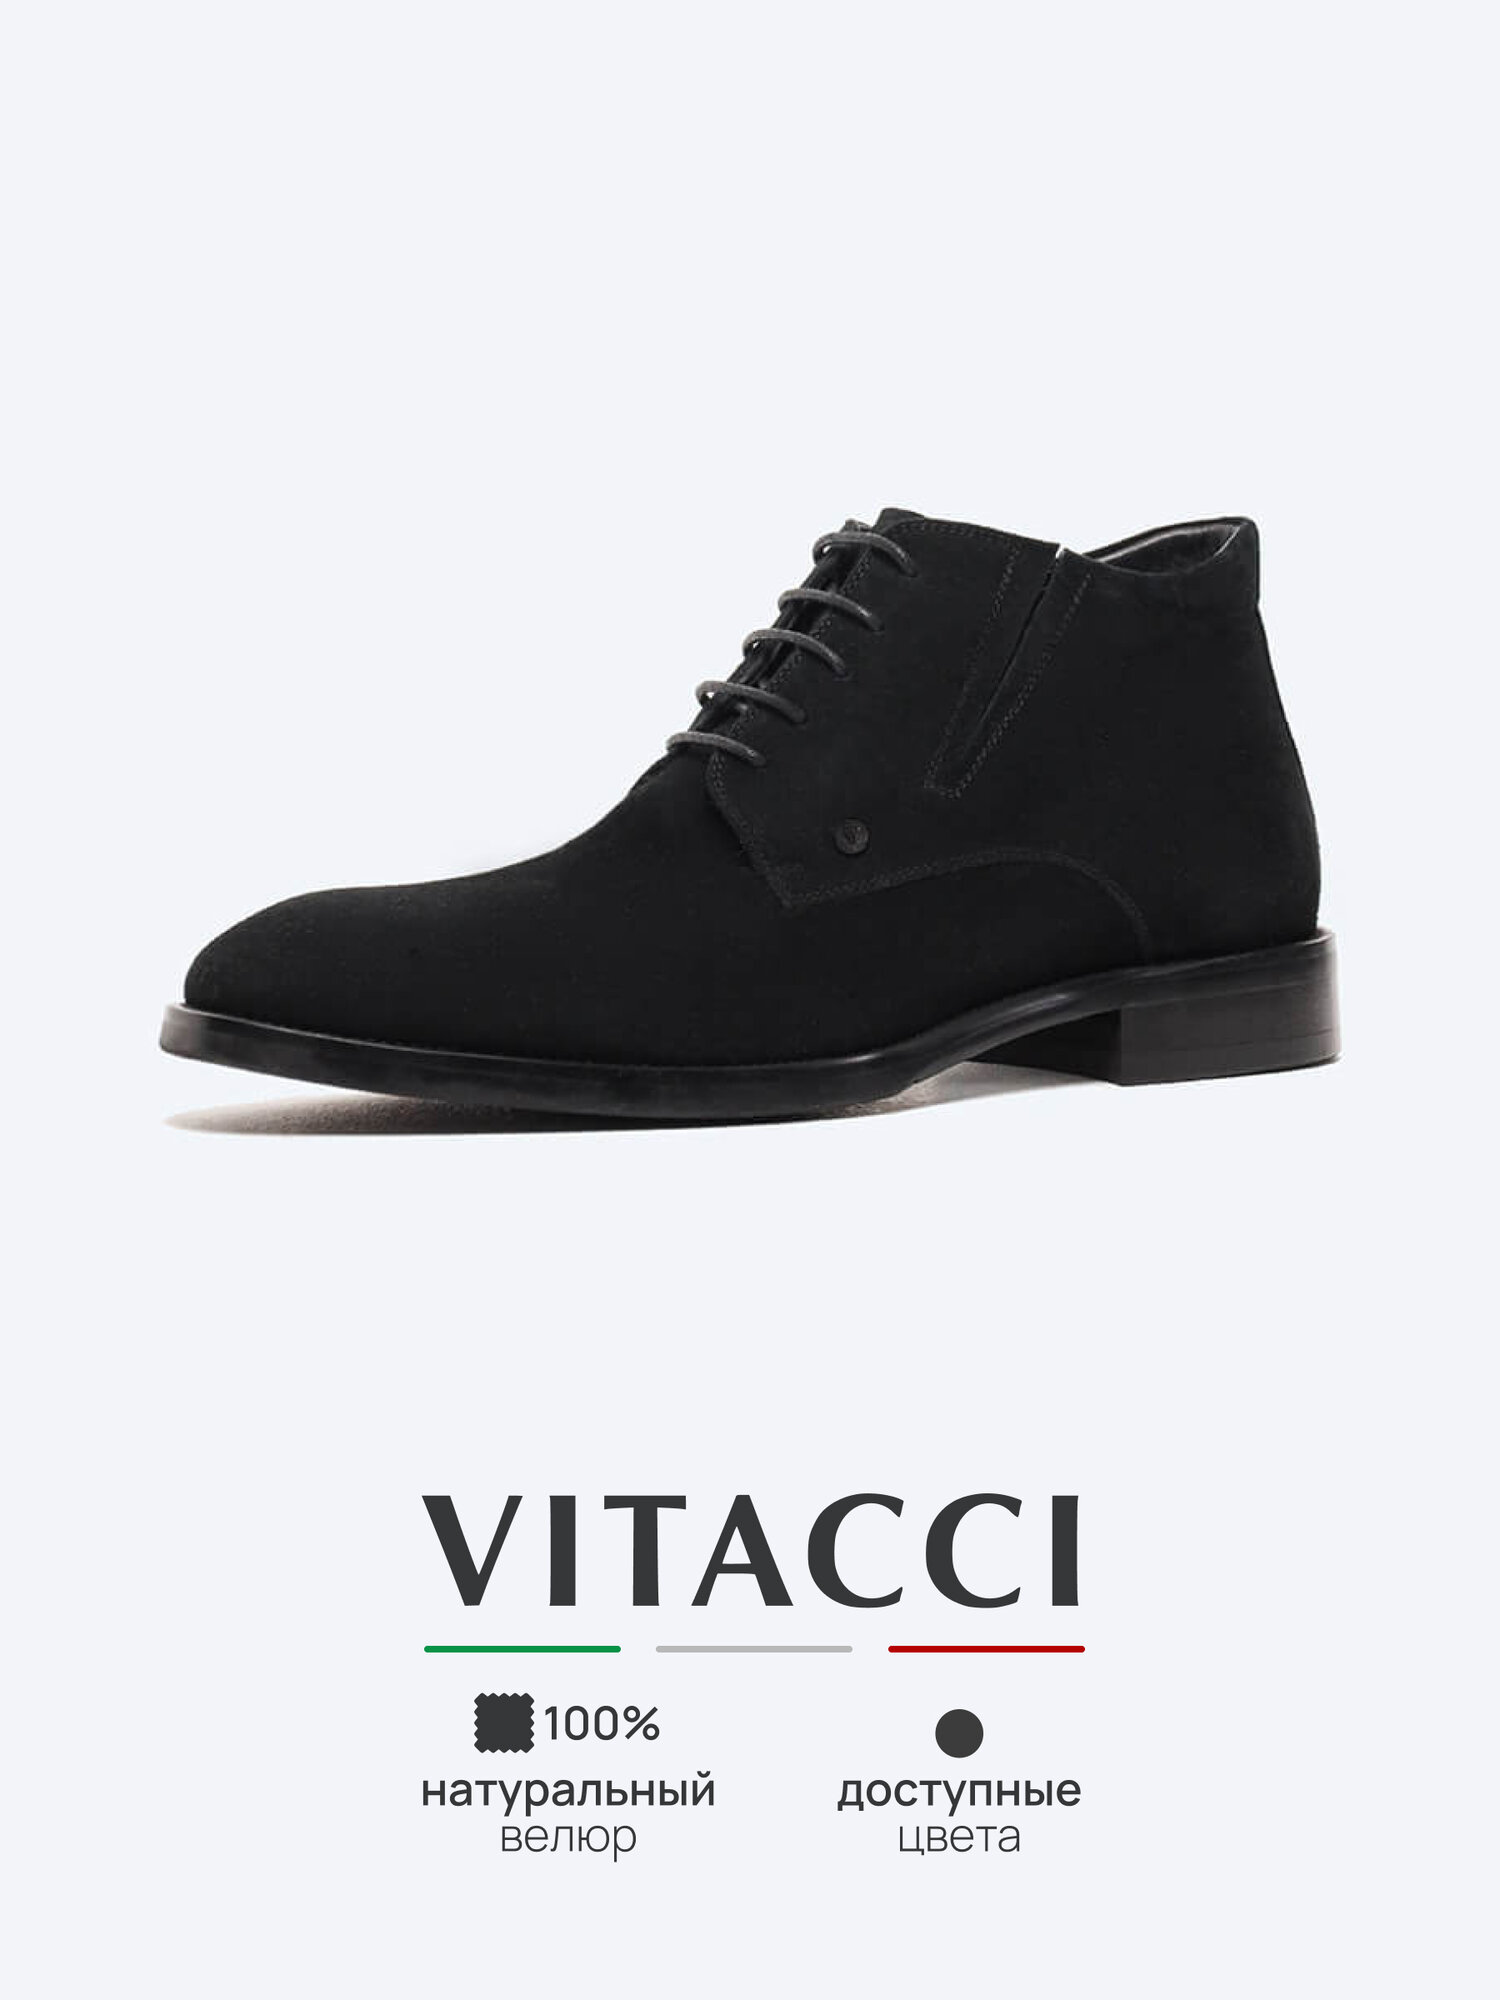The image size is (1500, 2000).
Task: Click the VITACCI brand logo
Action: click(x=753, y=1551)
